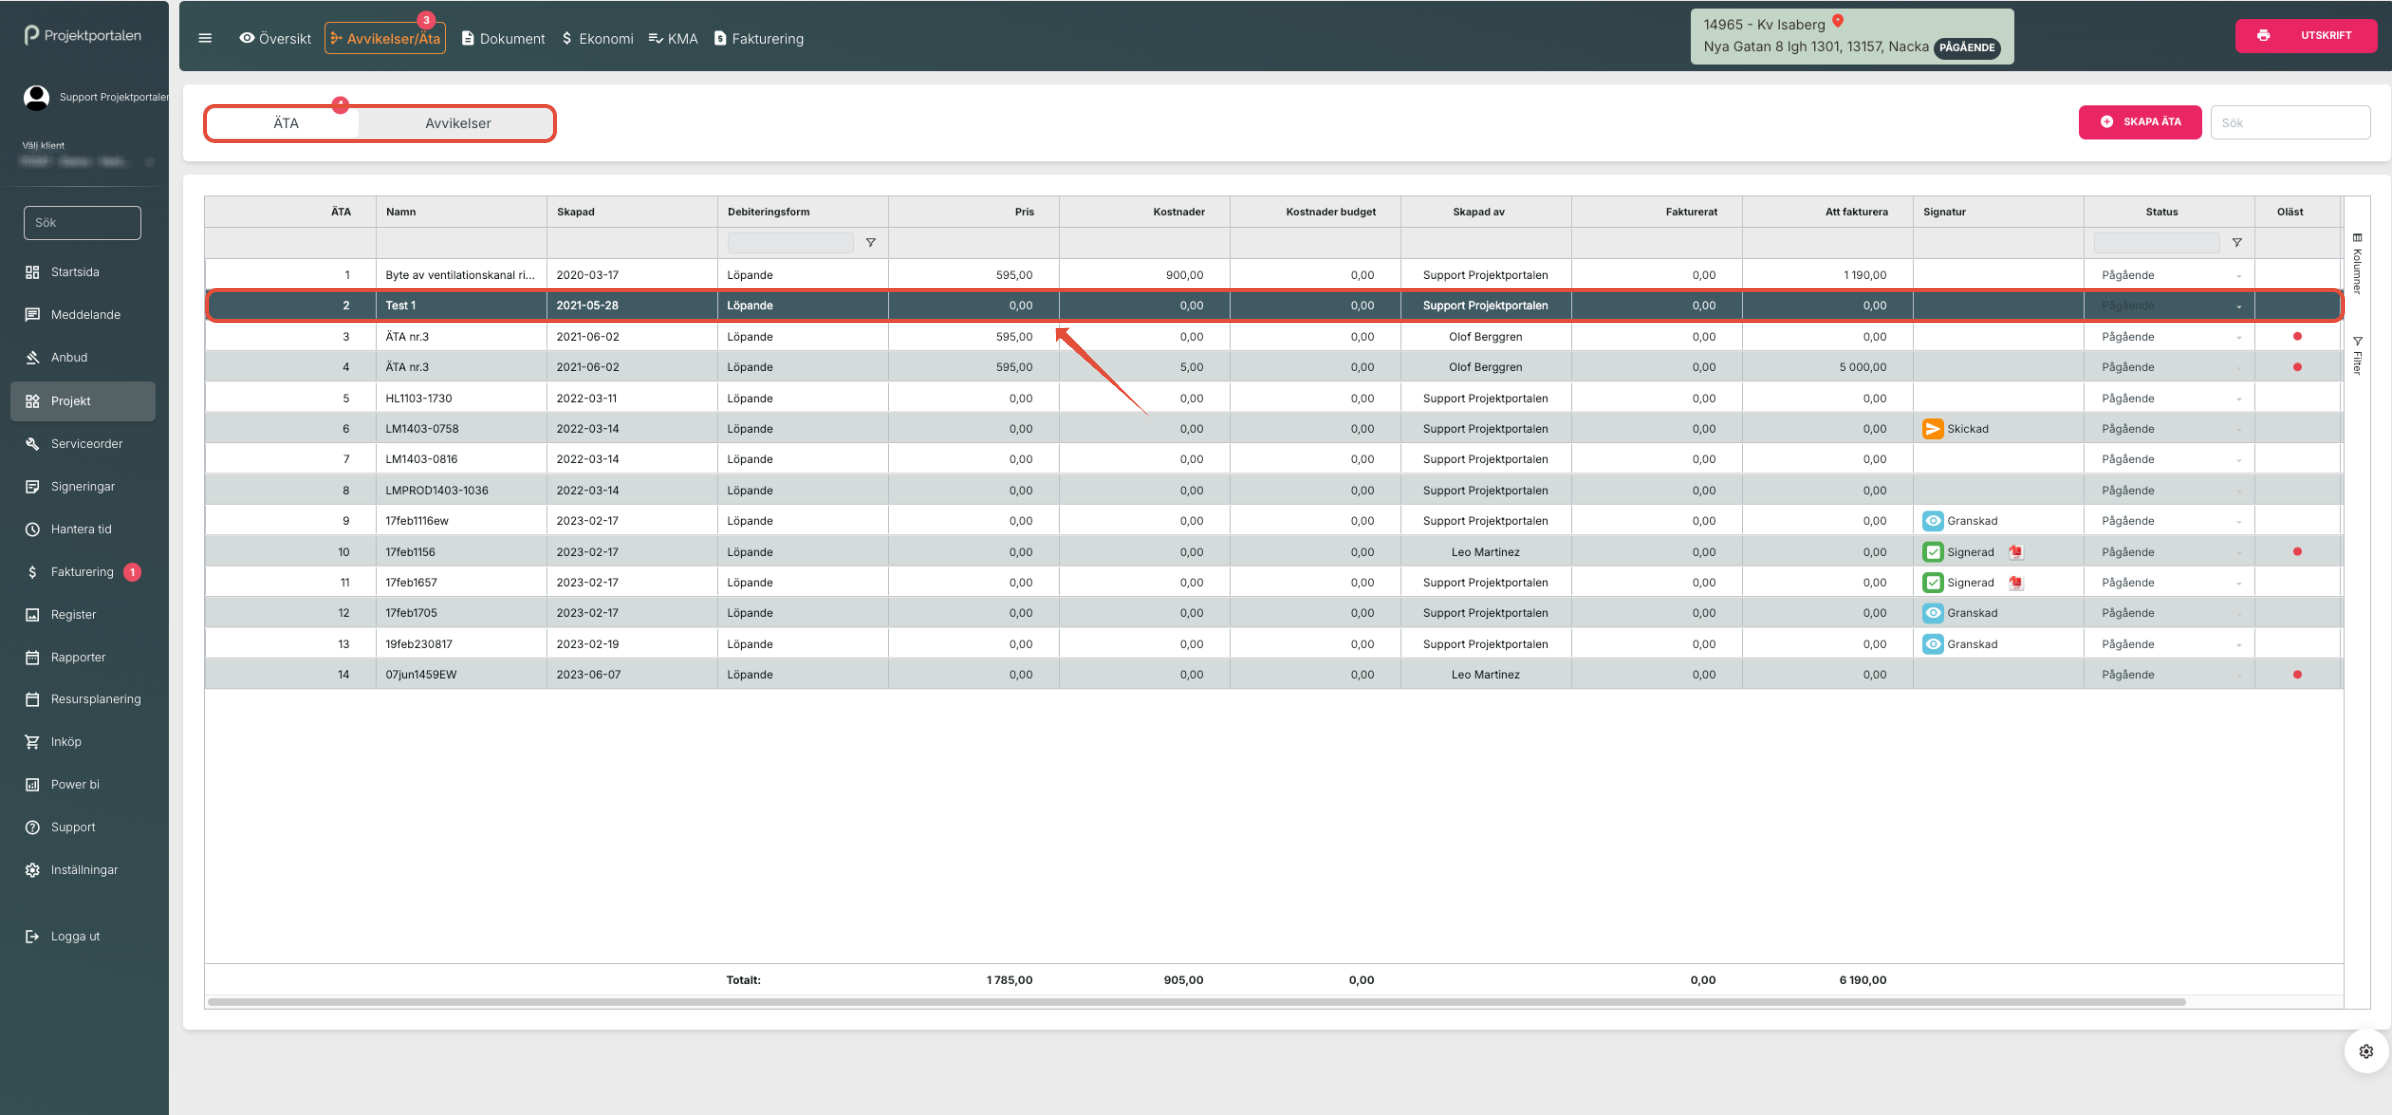The image size is (2392, 1115).
Task: Click the SKAPA ÄTA button
Action: (x=2139, y=122)
